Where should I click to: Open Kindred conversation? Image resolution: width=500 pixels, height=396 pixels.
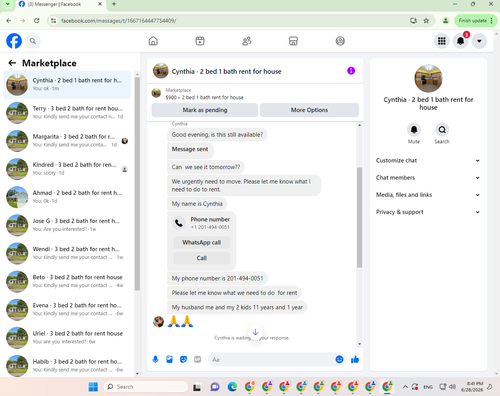[x=67, y=169]
